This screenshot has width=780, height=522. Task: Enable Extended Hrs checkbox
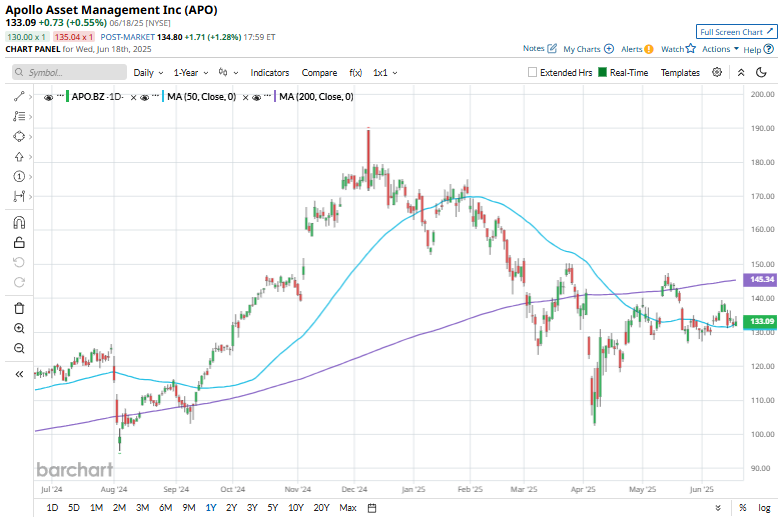[x=533, y=73]
